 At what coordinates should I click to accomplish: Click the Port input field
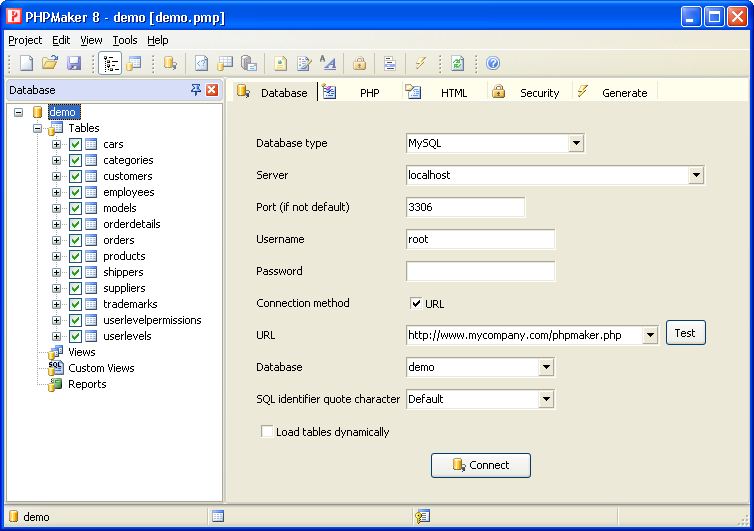[x=465, y=207]
